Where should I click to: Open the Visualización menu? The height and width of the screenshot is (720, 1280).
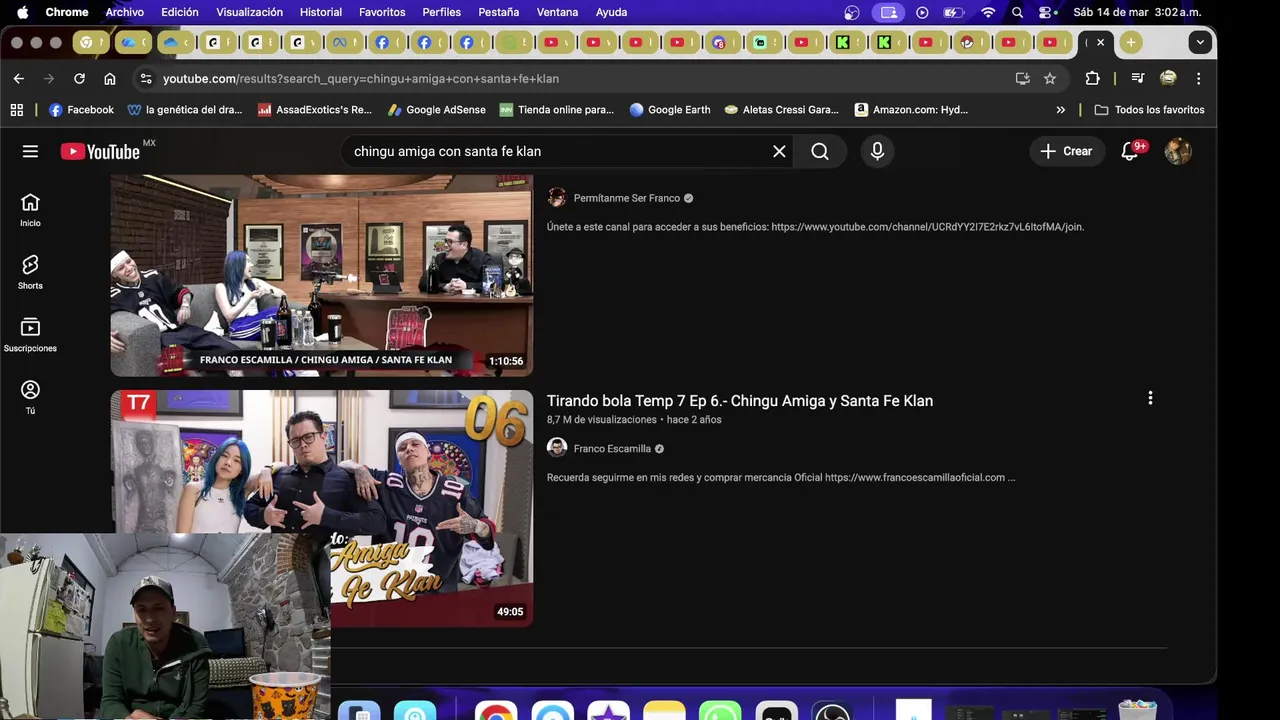point(249,12)
